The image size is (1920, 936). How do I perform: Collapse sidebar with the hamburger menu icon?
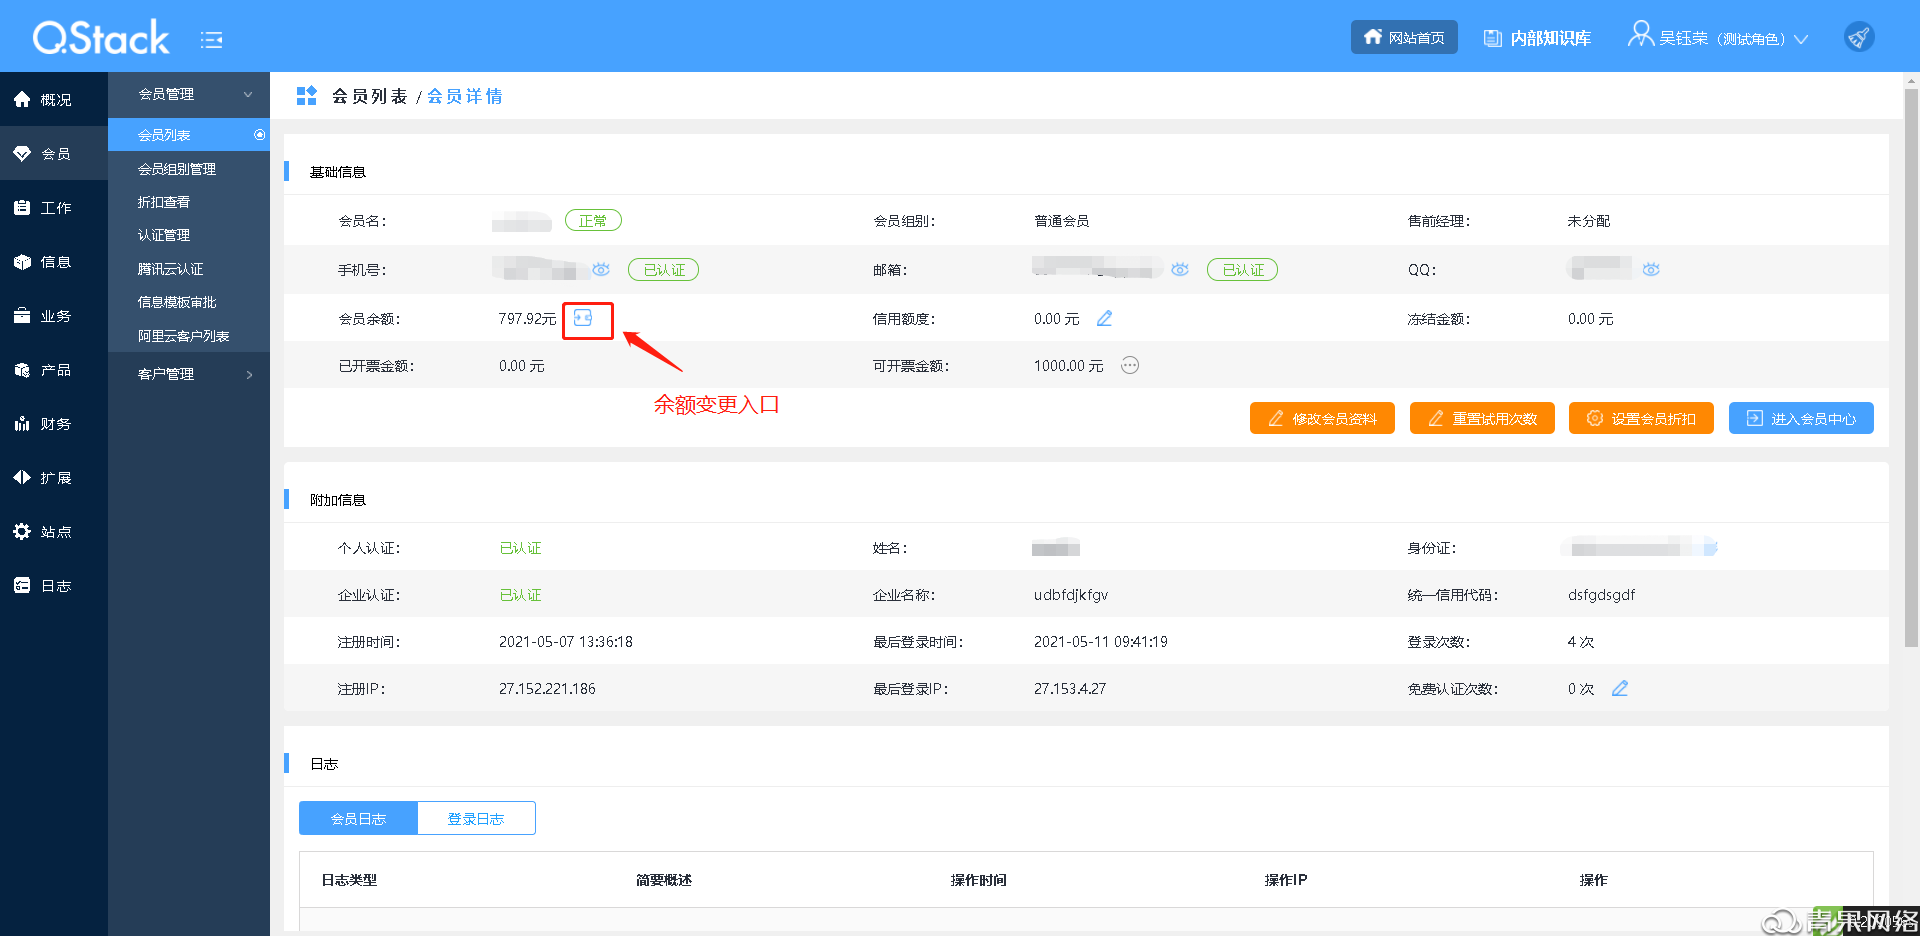click(211, 40)
